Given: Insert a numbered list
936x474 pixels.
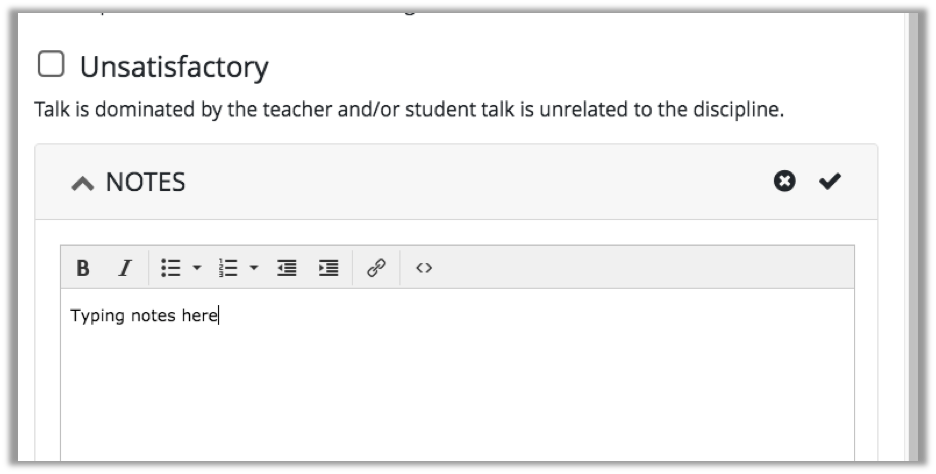Looking at the screenshot, I should coord(228,268).
